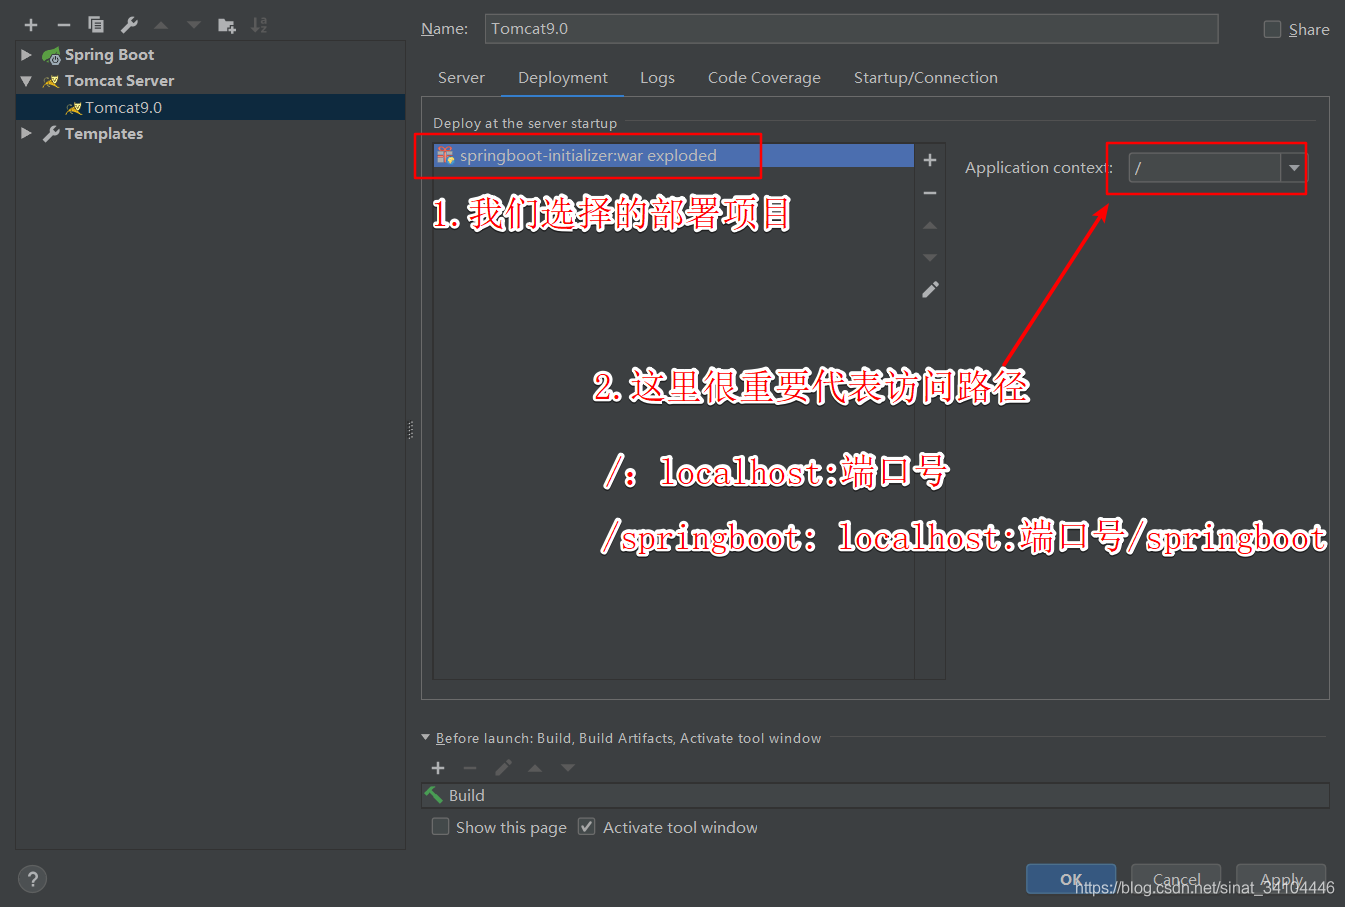The width and height of the screenshot is (1345, 907).
Task: Open the Startup/Connection tab
Action: tap(925, 77)
